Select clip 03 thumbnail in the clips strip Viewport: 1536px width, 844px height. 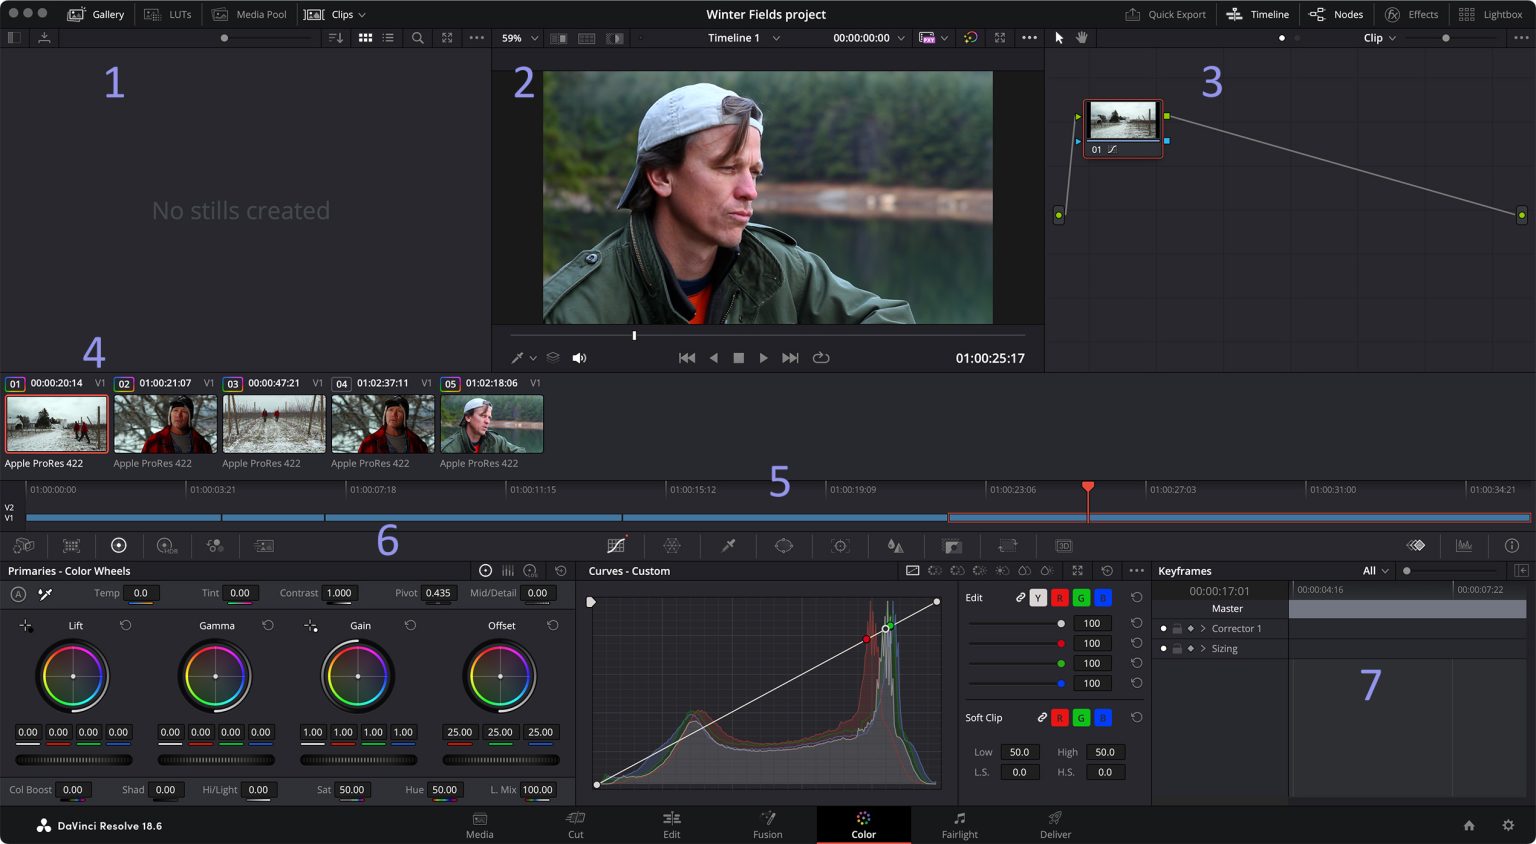[273, 423]
